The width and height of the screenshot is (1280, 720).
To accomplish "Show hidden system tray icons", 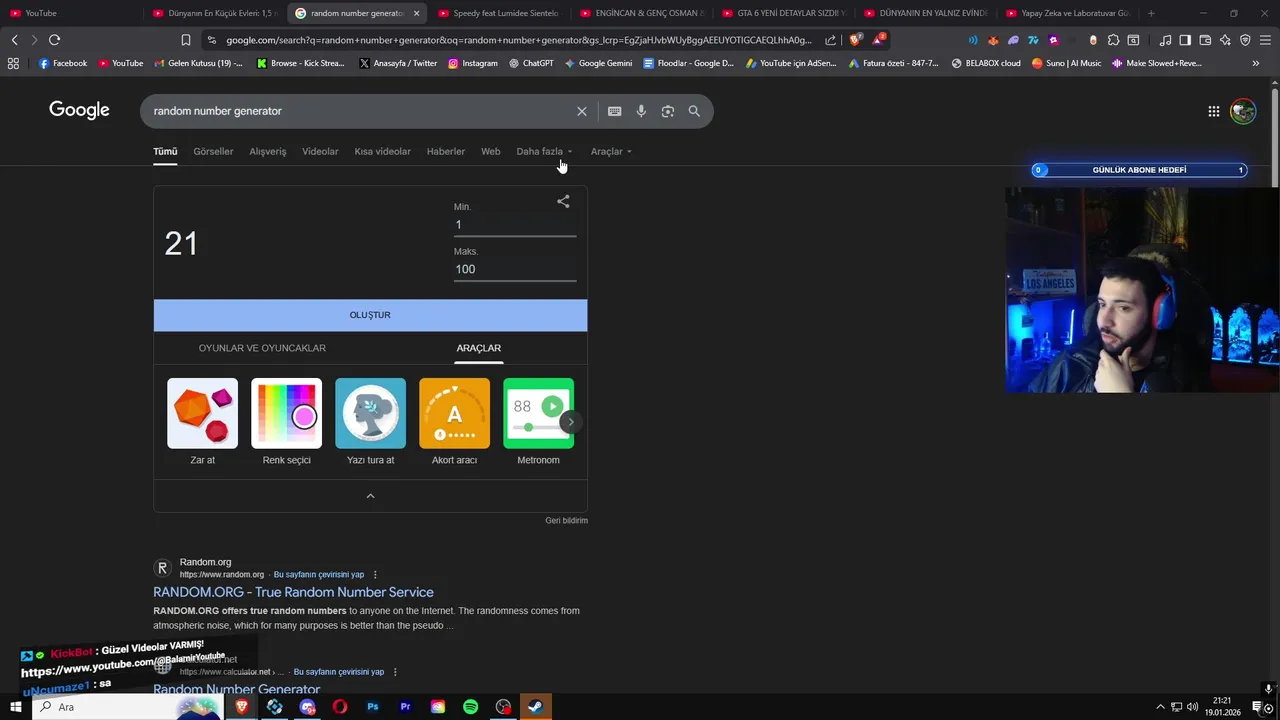I will [x=1160, y=707].
